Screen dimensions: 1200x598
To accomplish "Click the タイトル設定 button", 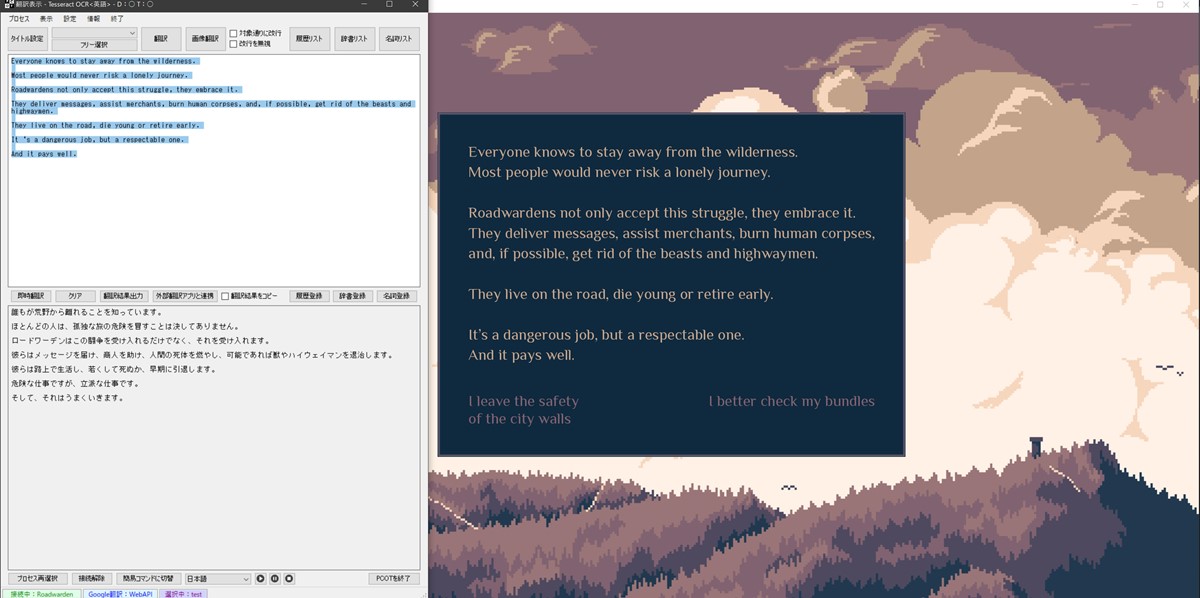I will (x=27, y=39).
